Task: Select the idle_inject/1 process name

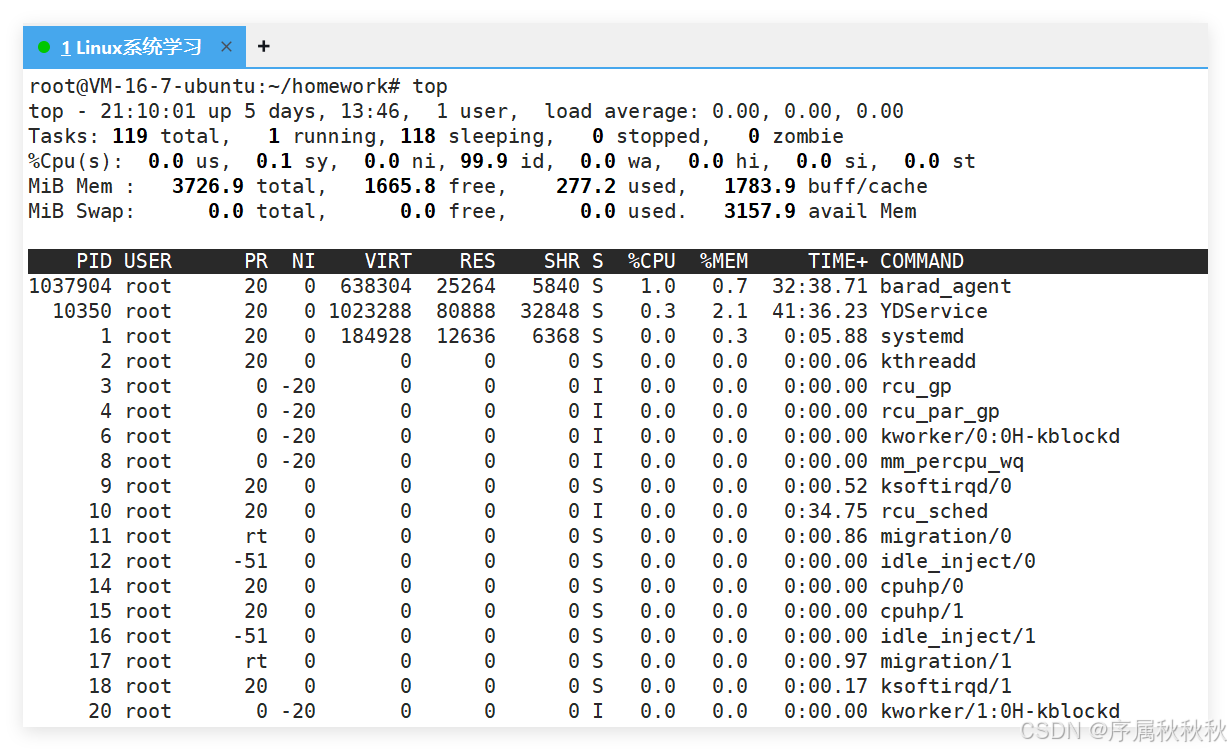Action: pyautogui.click(x=958, y=636)
